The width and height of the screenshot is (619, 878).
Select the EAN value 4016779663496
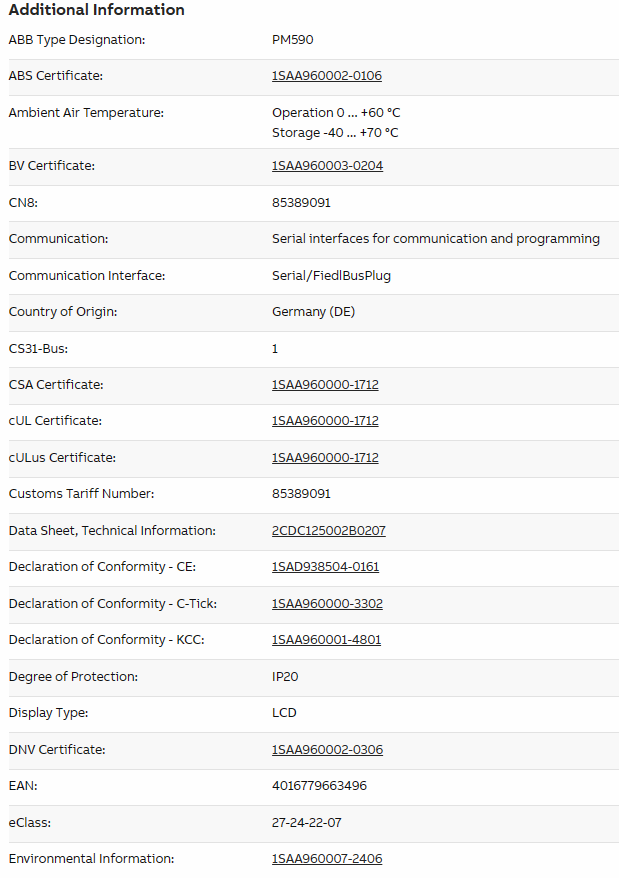(x=319, y=786)
